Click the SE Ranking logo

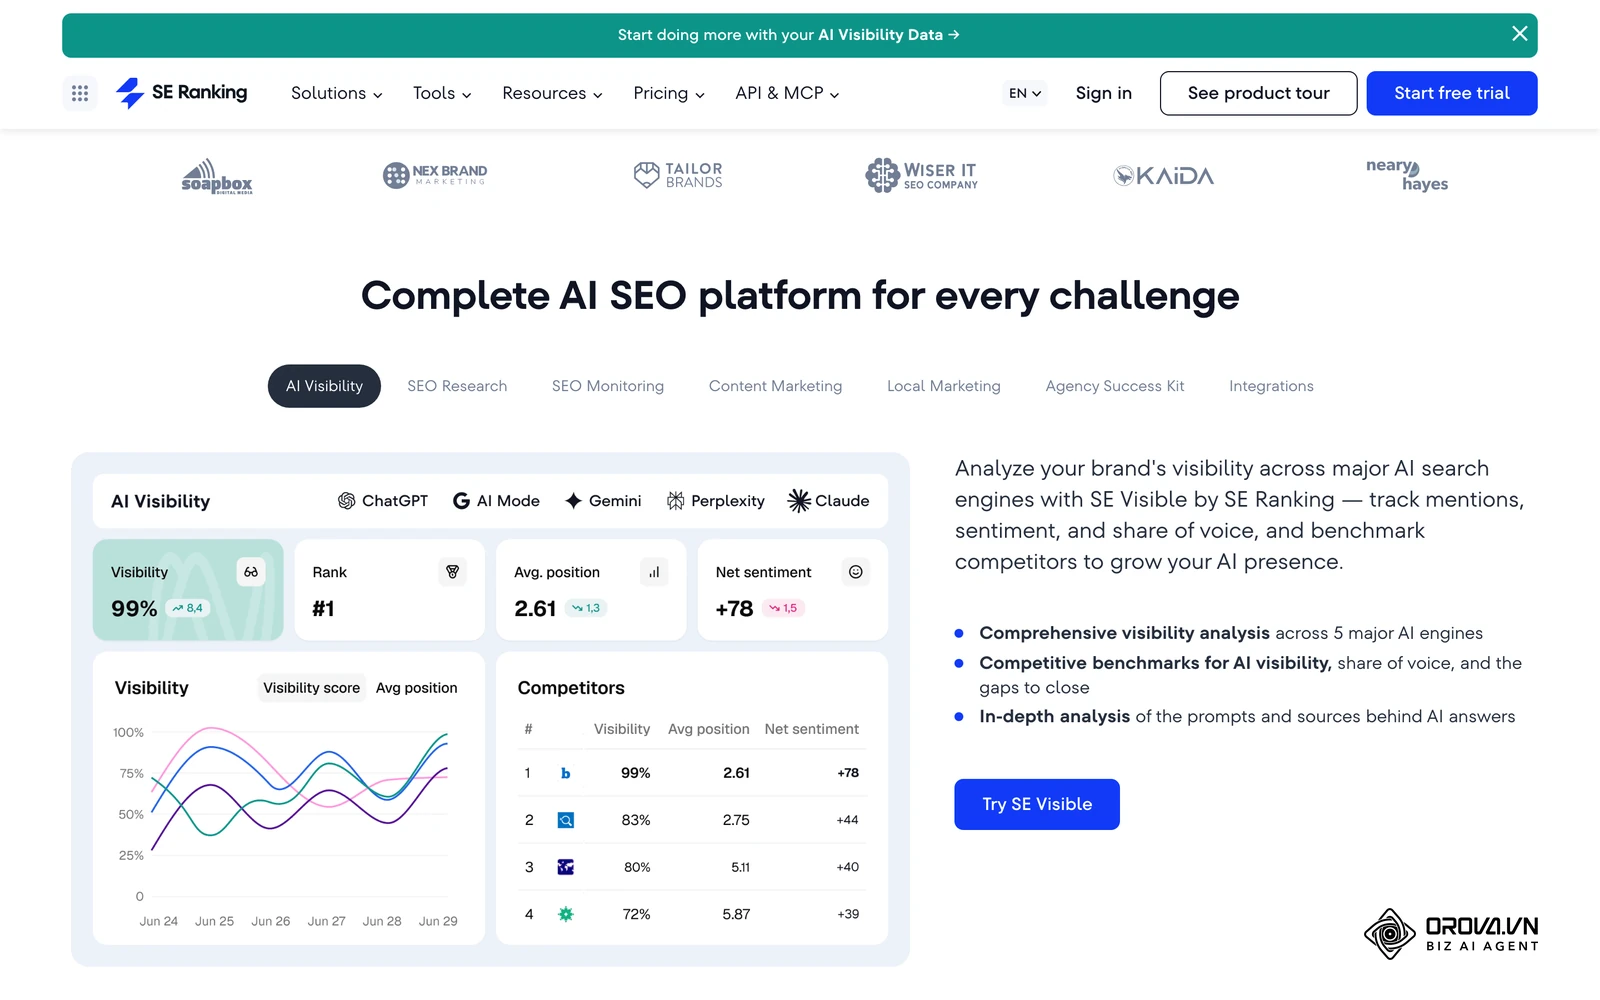point(181,93)
